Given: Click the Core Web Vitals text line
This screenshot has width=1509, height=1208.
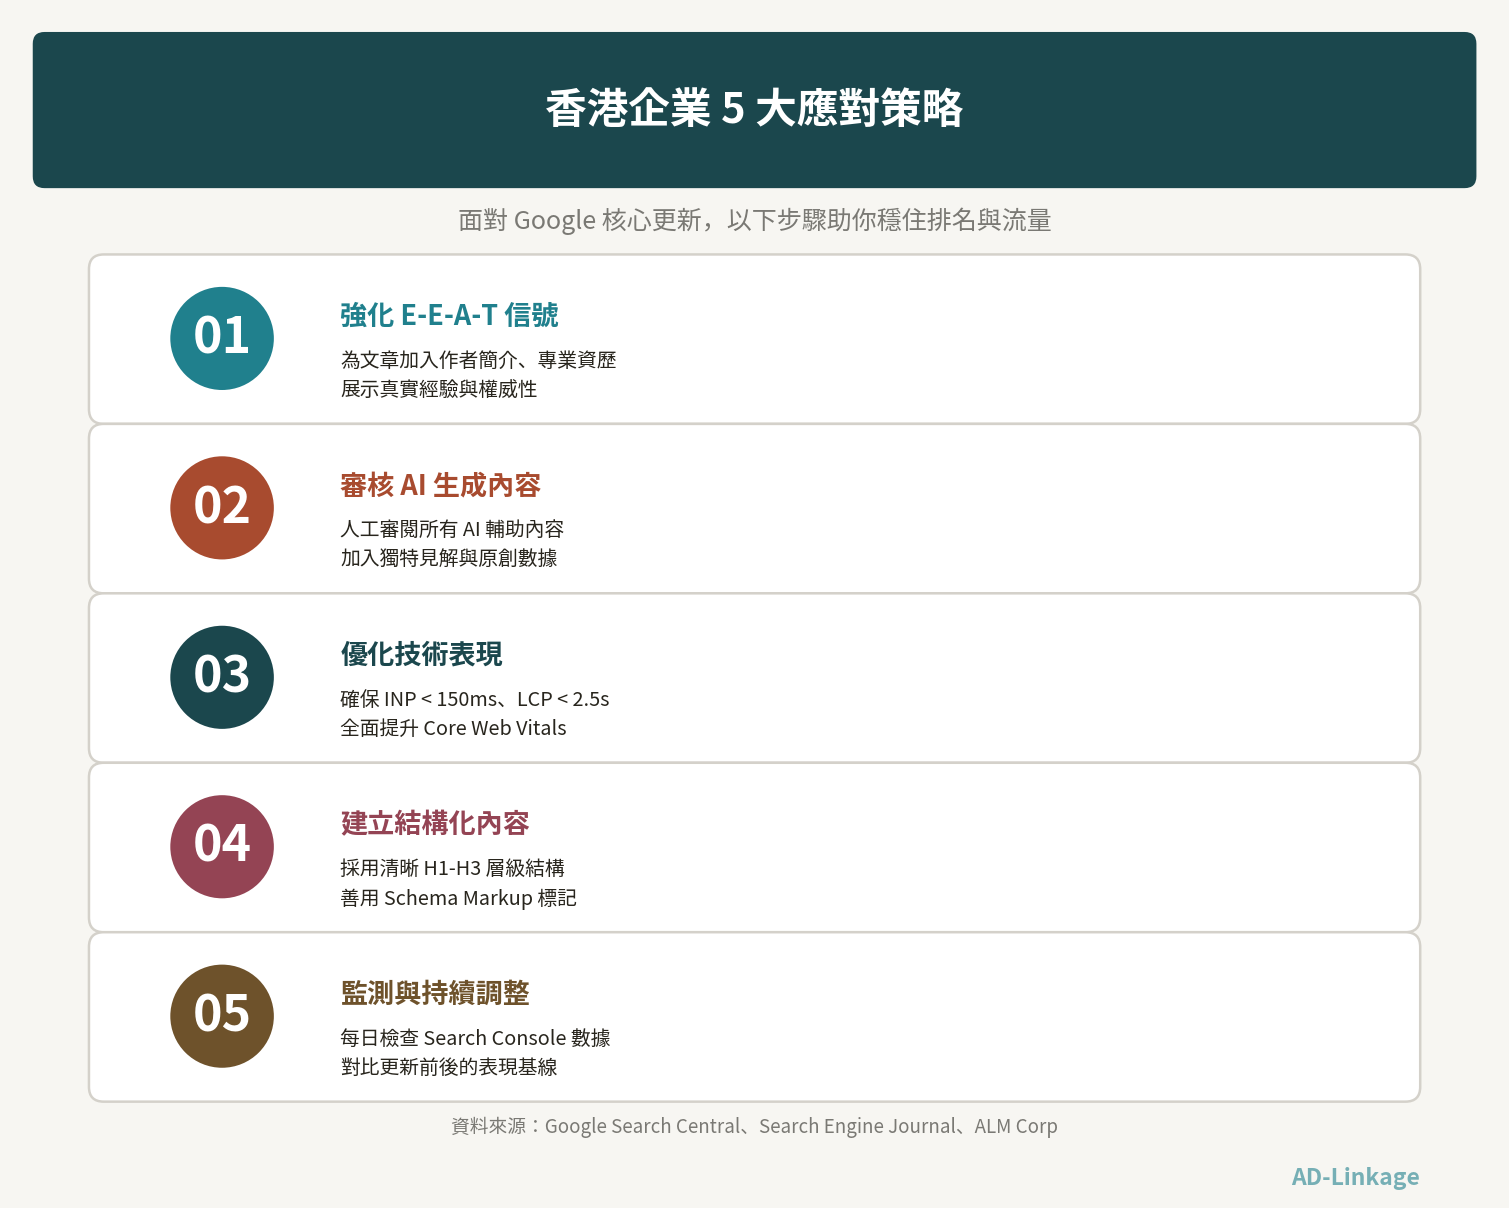Looking at the screenshot, I should tap(452, 728).
